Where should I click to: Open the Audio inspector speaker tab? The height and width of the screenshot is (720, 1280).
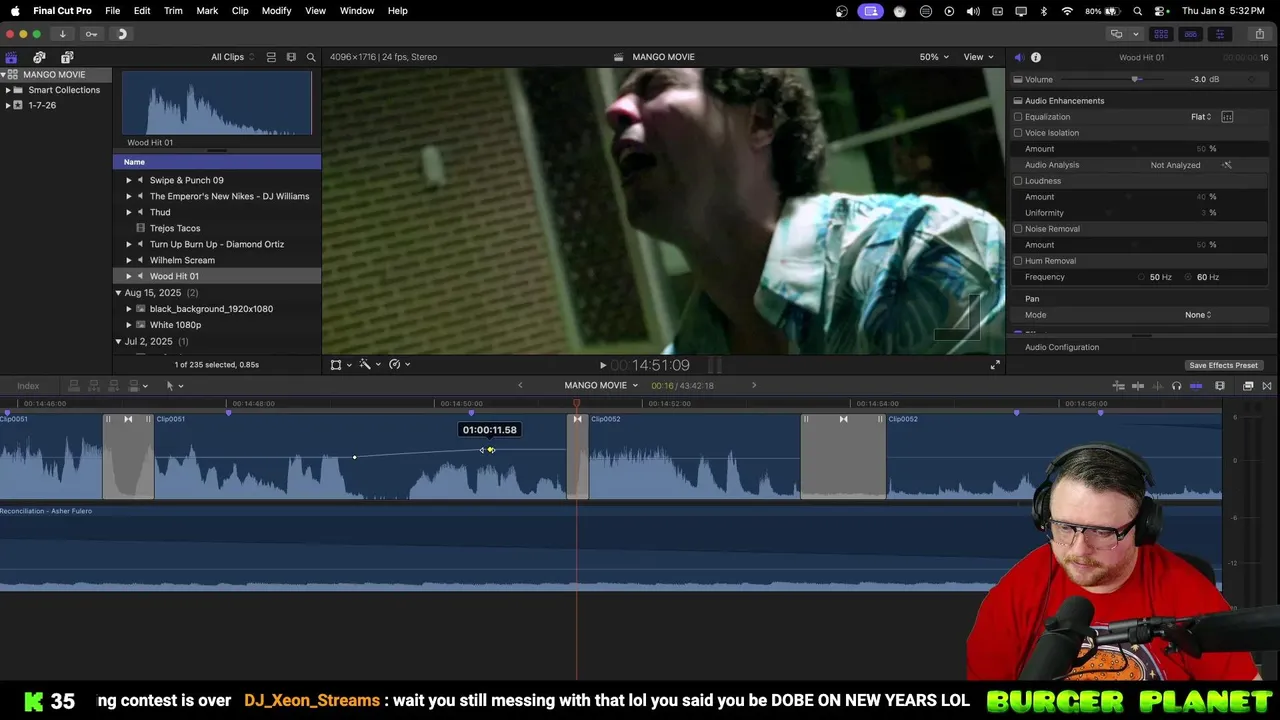tap(1018, 57)
